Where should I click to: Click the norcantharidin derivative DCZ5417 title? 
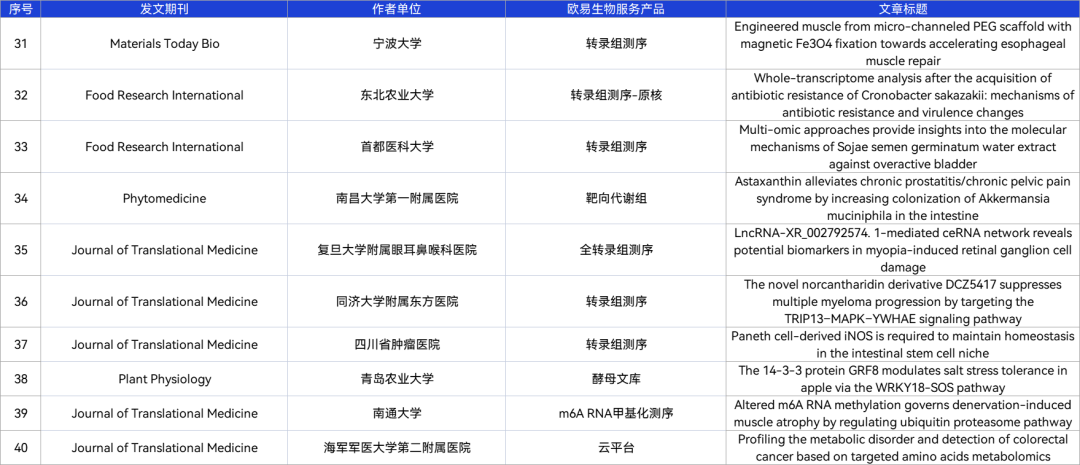903,302
